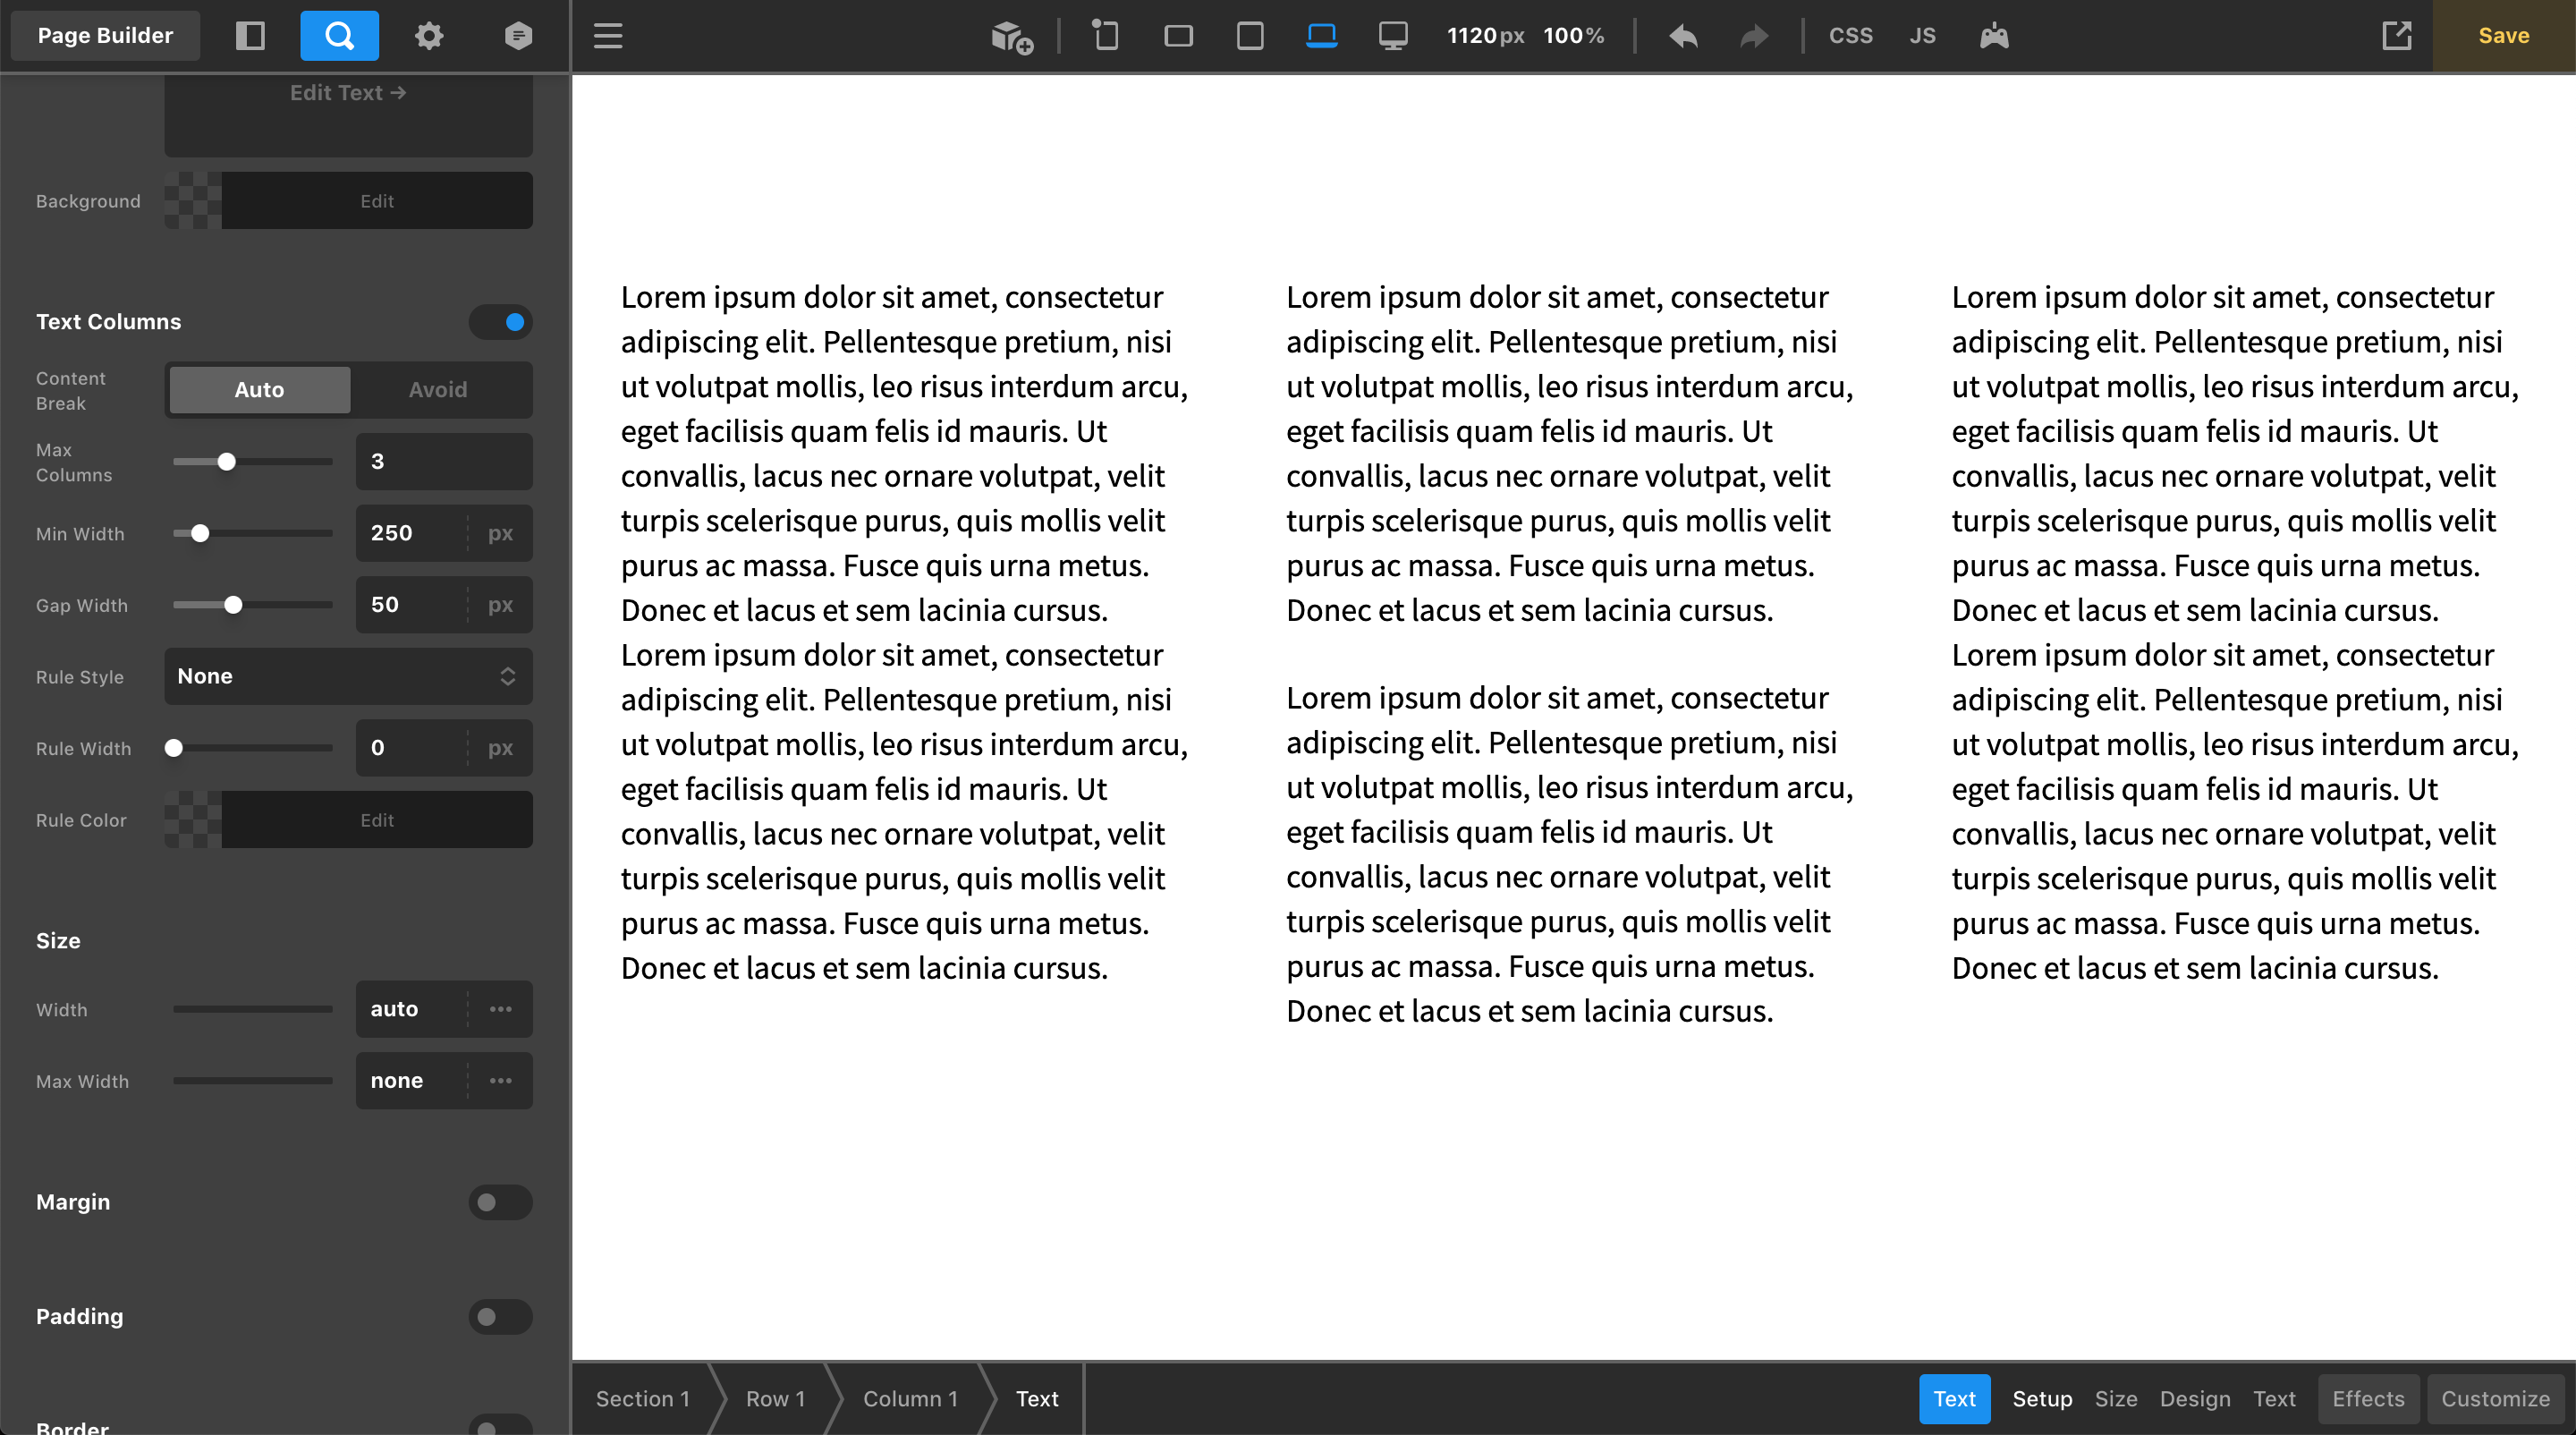Select the laptop viewport icon
The image size is (2576, 1435).
click(1321, 36)
